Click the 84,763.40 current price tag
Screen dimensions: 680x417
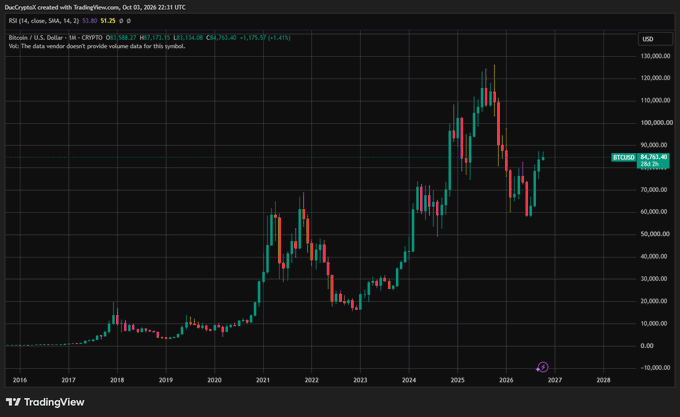tap(654, 157)
